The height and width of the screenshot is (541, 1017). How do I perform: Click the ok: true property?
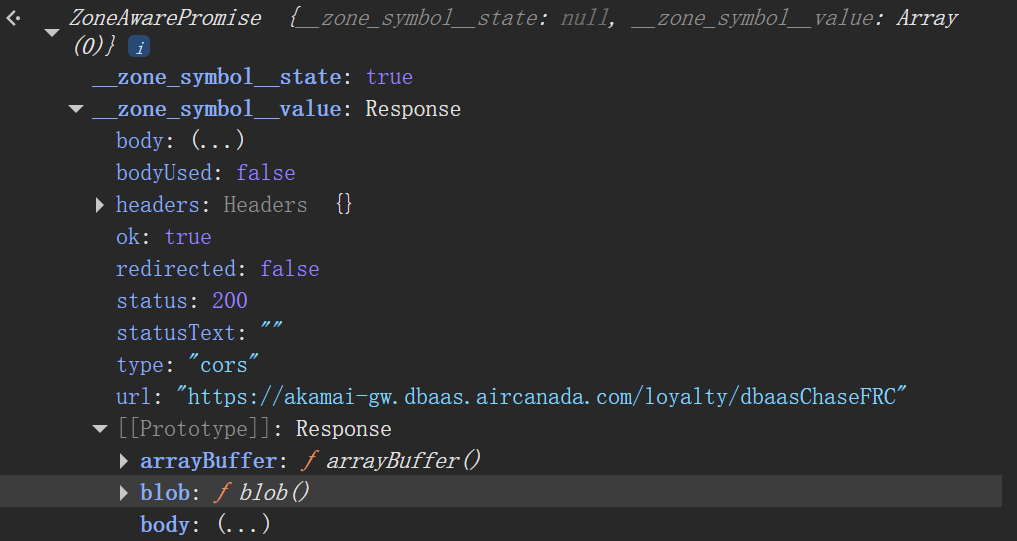point(163,237)
